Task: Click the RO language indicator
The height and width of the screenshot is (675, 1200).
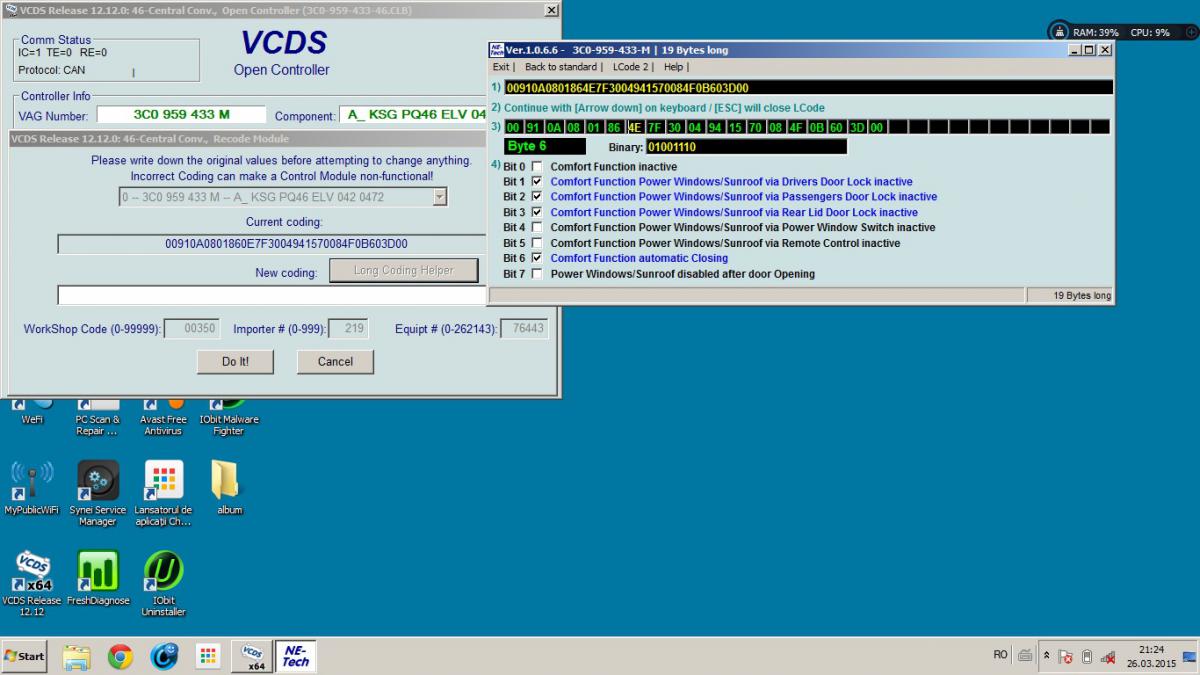Action: coord(1001,655)
